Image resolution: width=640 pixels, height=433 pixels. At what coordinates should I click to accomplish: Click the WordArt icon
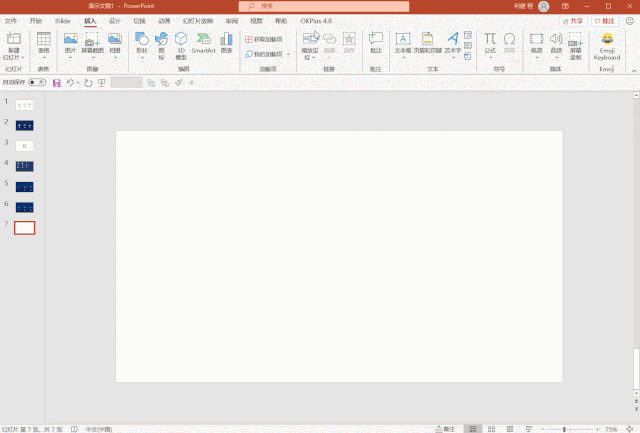tap(453, 38)
